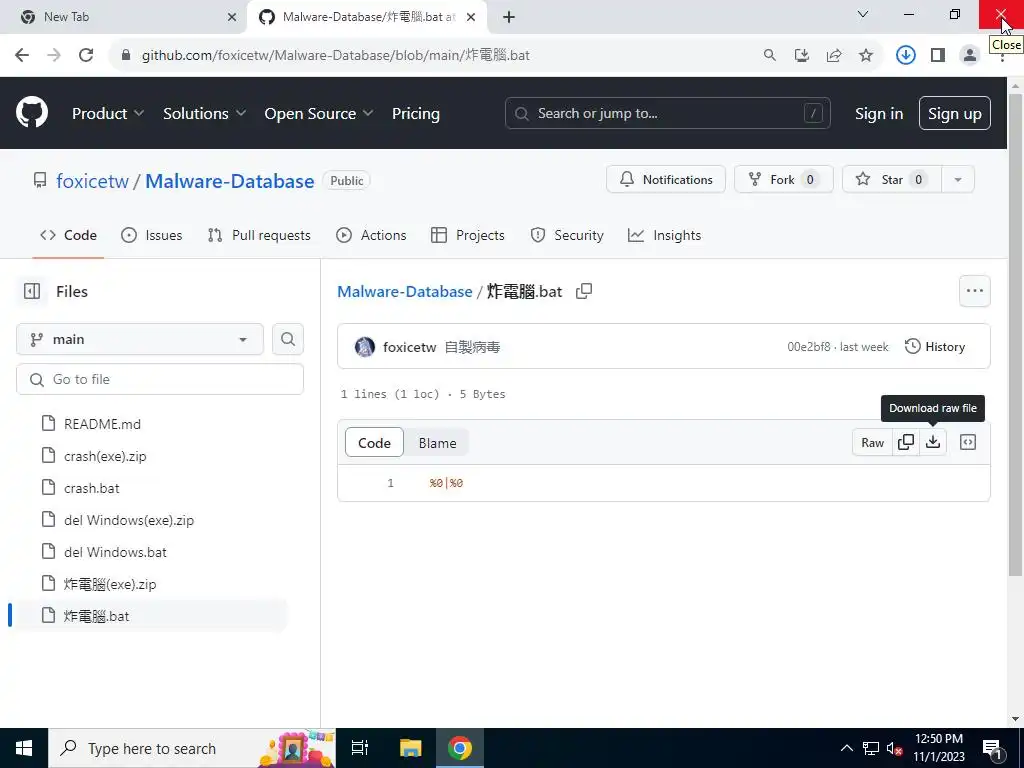This screenshot has height=768, width=1024.
Task: View file History
Action: [x=935, y=347]
